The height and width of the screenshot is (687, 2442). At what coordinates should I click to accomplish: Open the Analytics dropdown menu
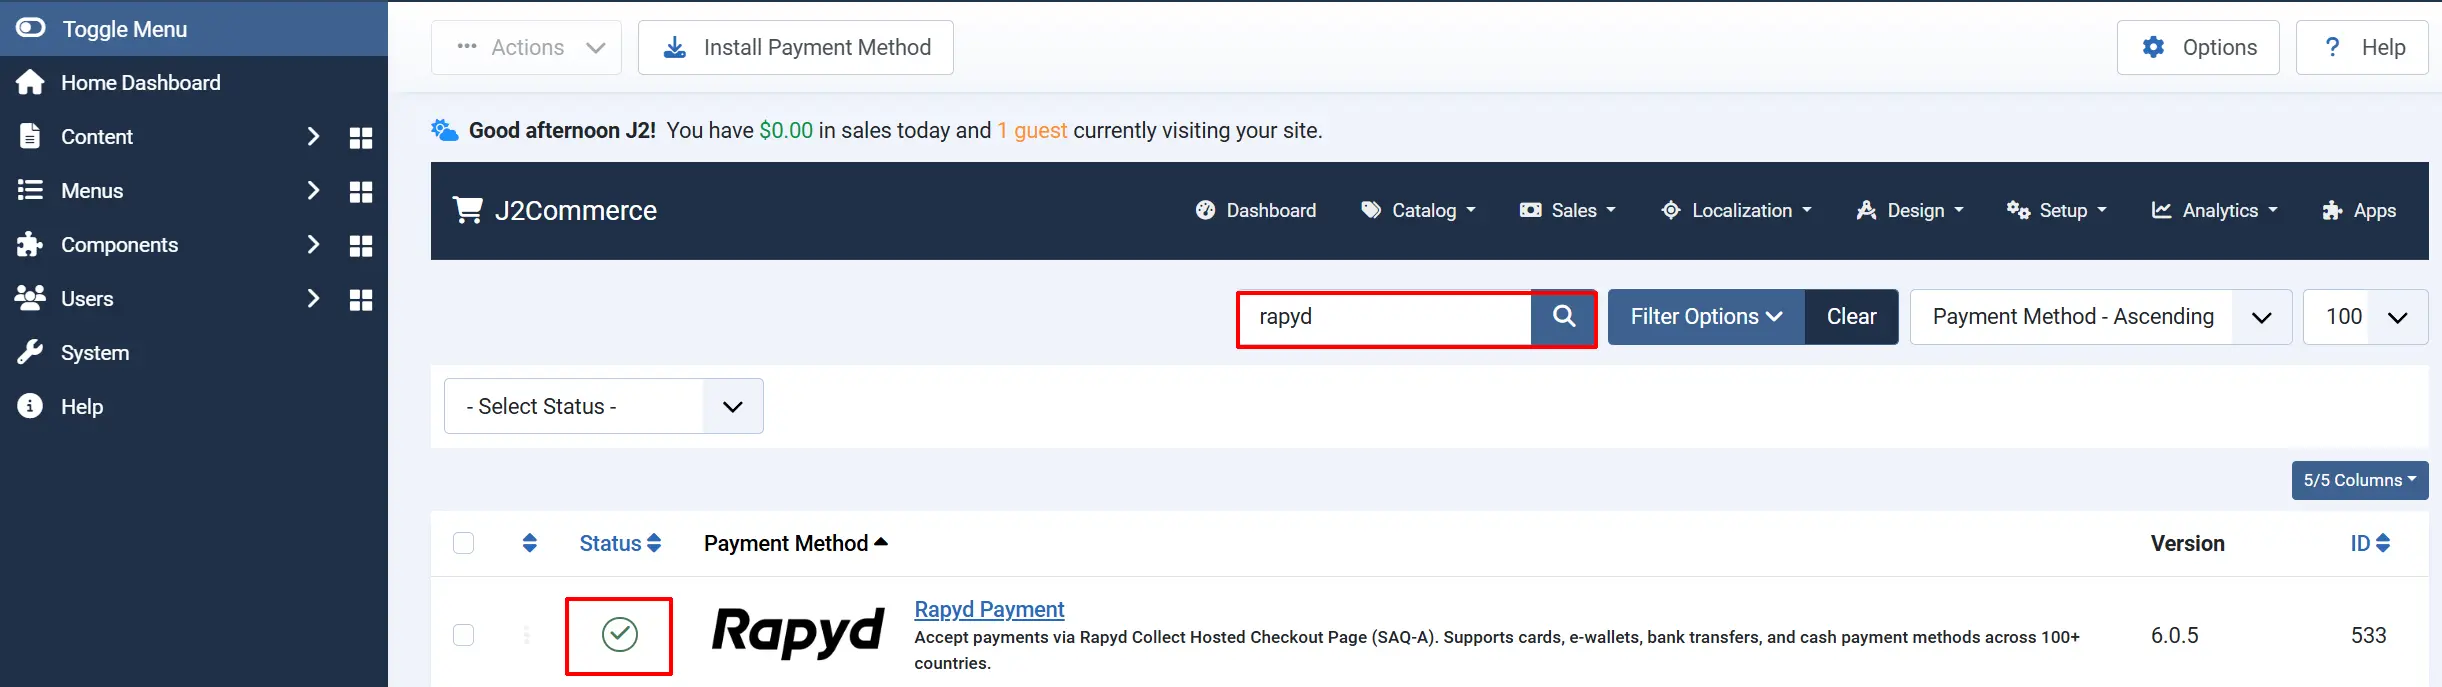2214,210
